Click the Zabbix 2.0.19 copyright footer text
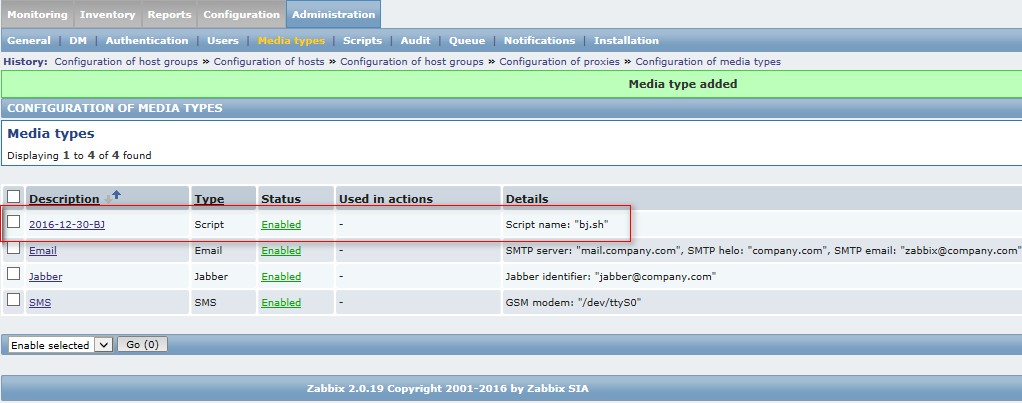This screenshot has height=403, width=1022. click(x=447, y=389)
